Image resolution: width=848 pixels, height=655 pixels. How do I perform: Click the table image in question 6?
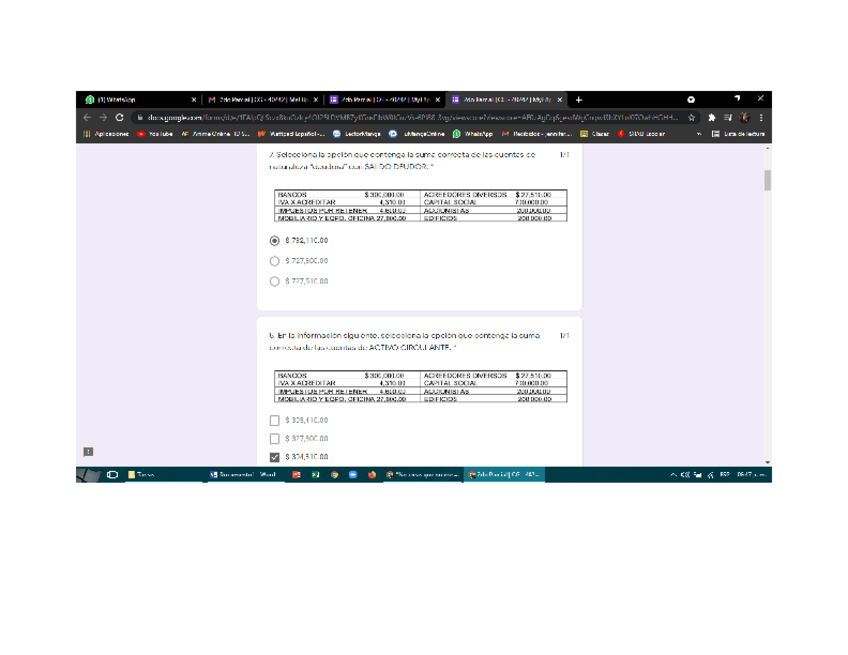coord(421,386)
